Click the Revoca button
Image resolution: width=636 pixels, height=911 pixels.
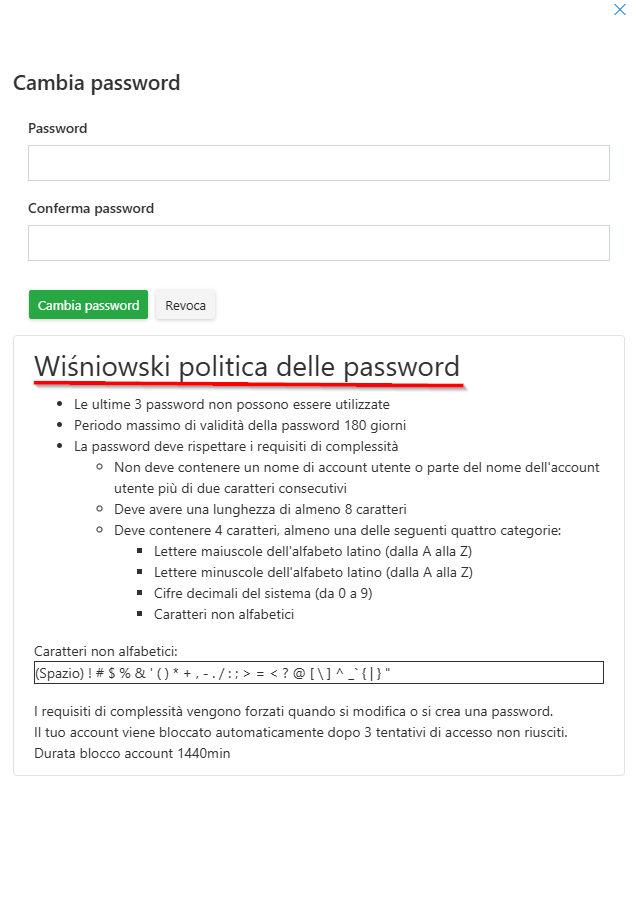pyautogui.click(x=185, y=305)
